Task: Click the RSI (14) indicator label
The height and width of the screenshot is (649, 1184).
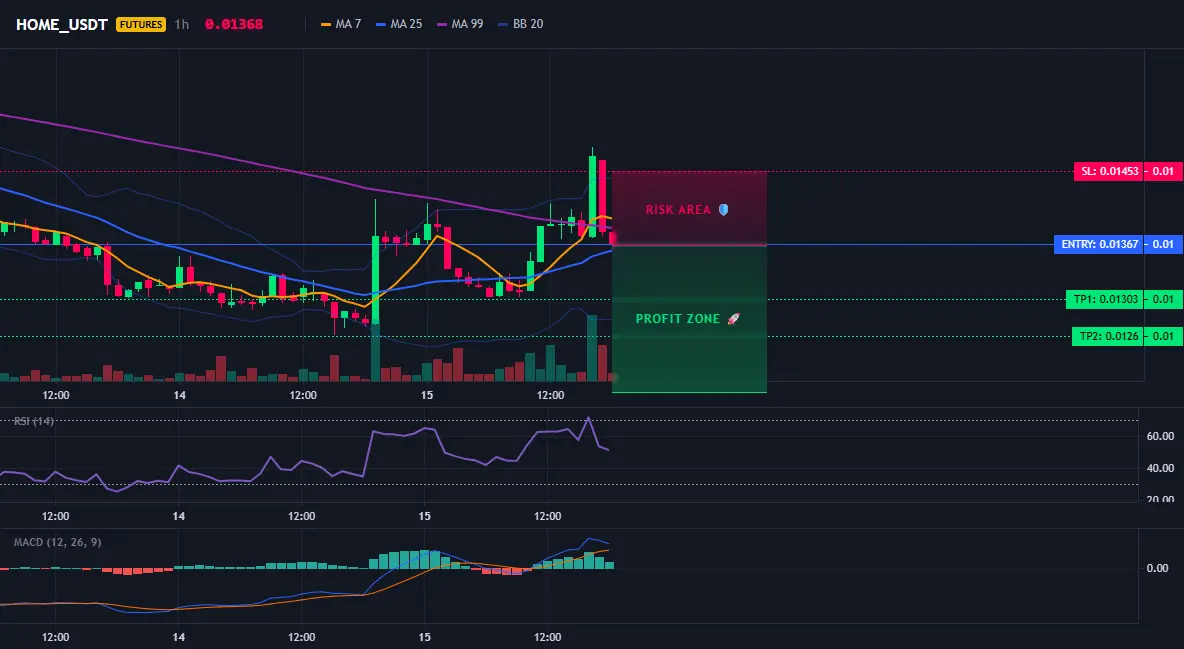Action: click(34, 421)
